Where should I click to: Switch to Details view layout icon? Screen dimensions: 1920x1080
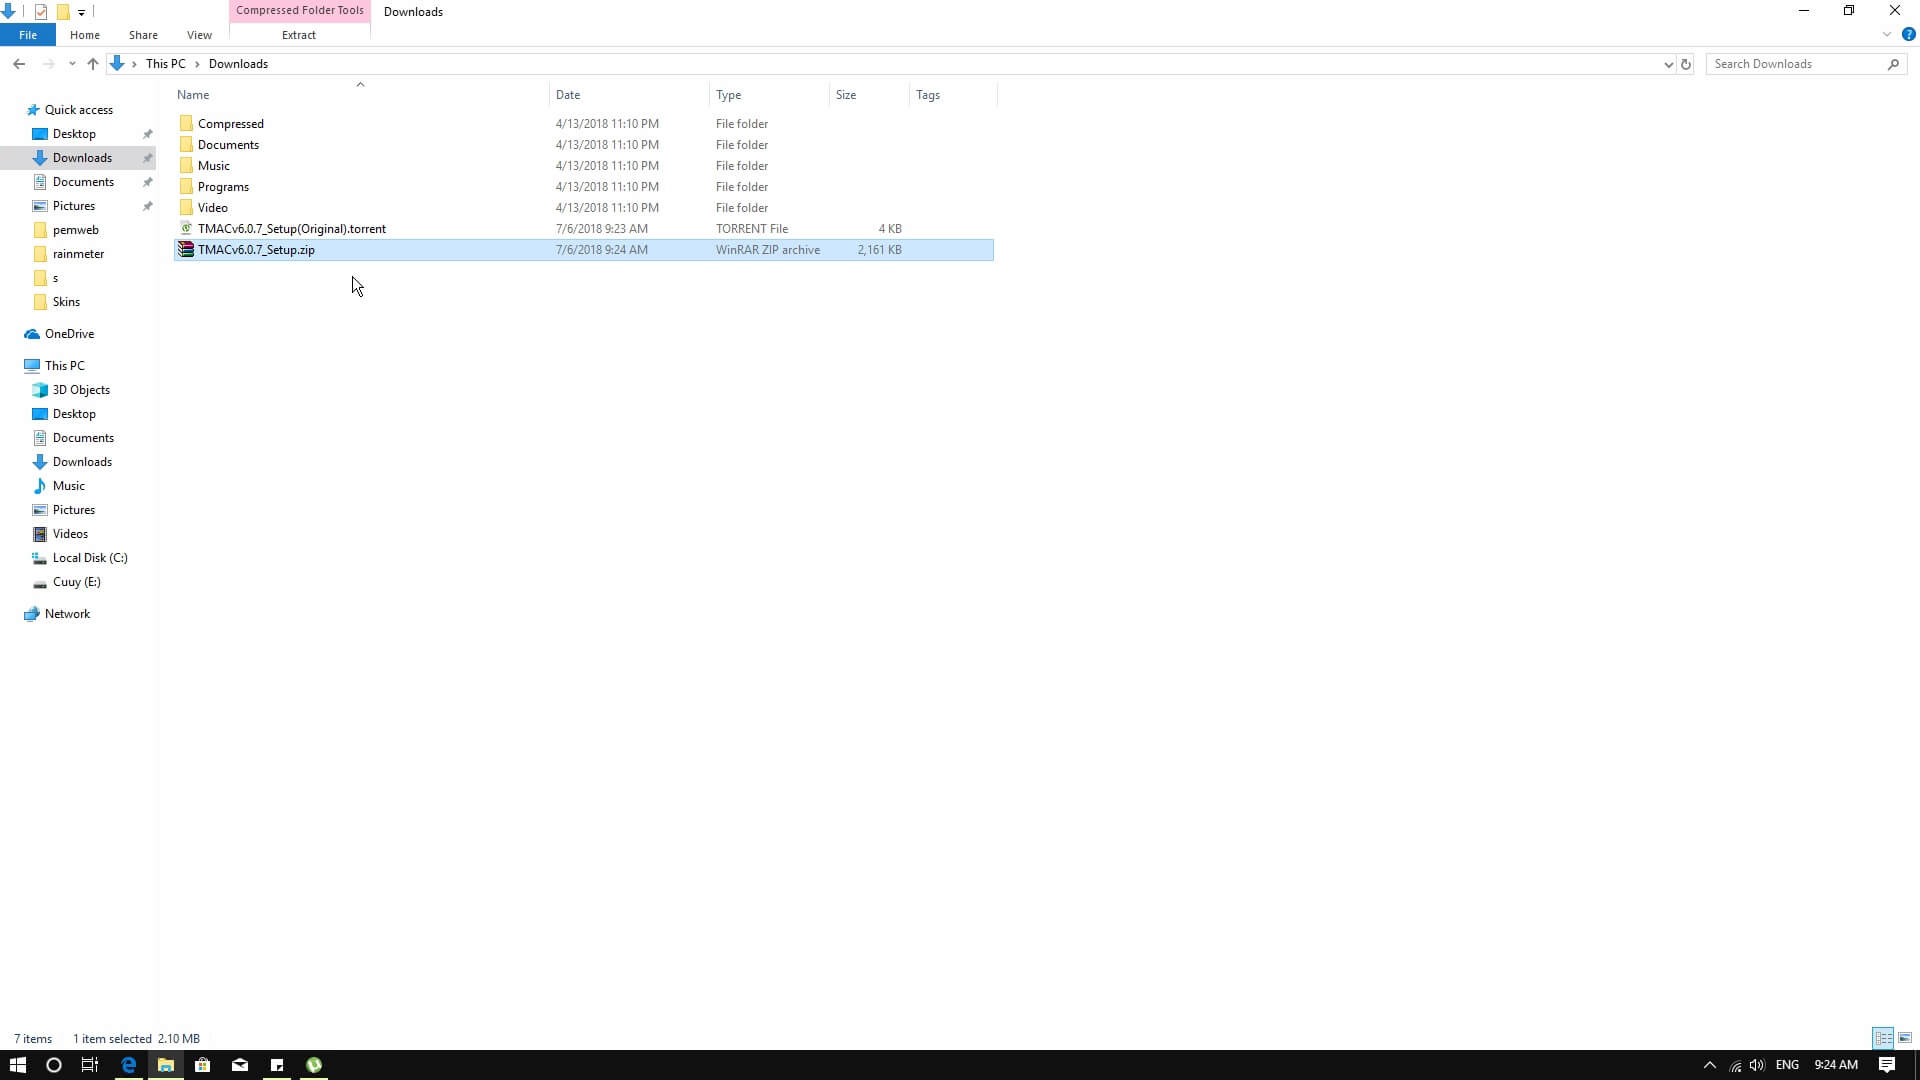1882,1038
